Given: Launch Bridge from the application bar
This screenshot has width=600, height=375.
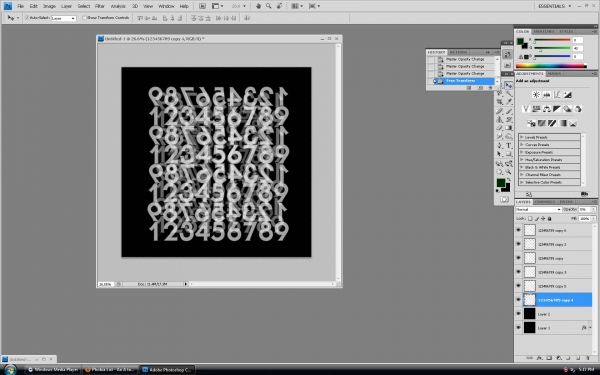Looking at the screenshot, I should coord(202,6).
